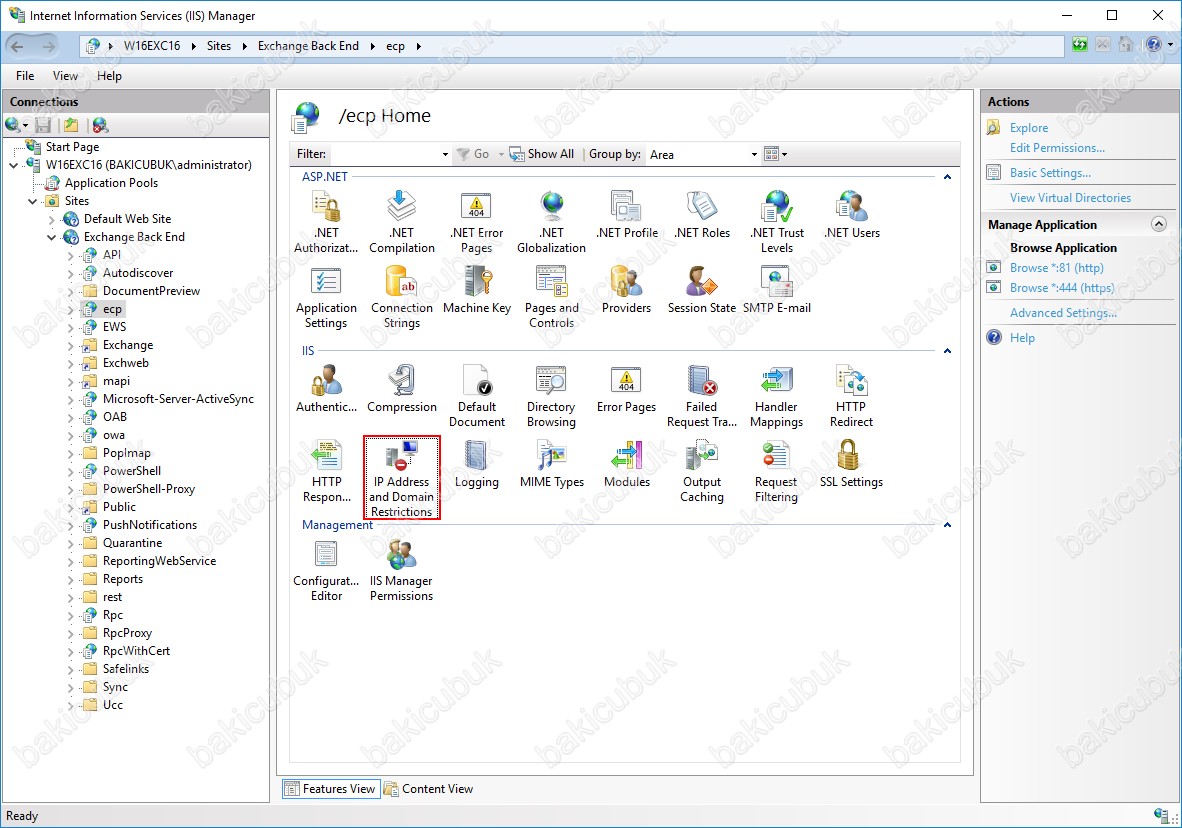Click the Explore action link
The image size is (1182, 828).
tap(1029, 128)
